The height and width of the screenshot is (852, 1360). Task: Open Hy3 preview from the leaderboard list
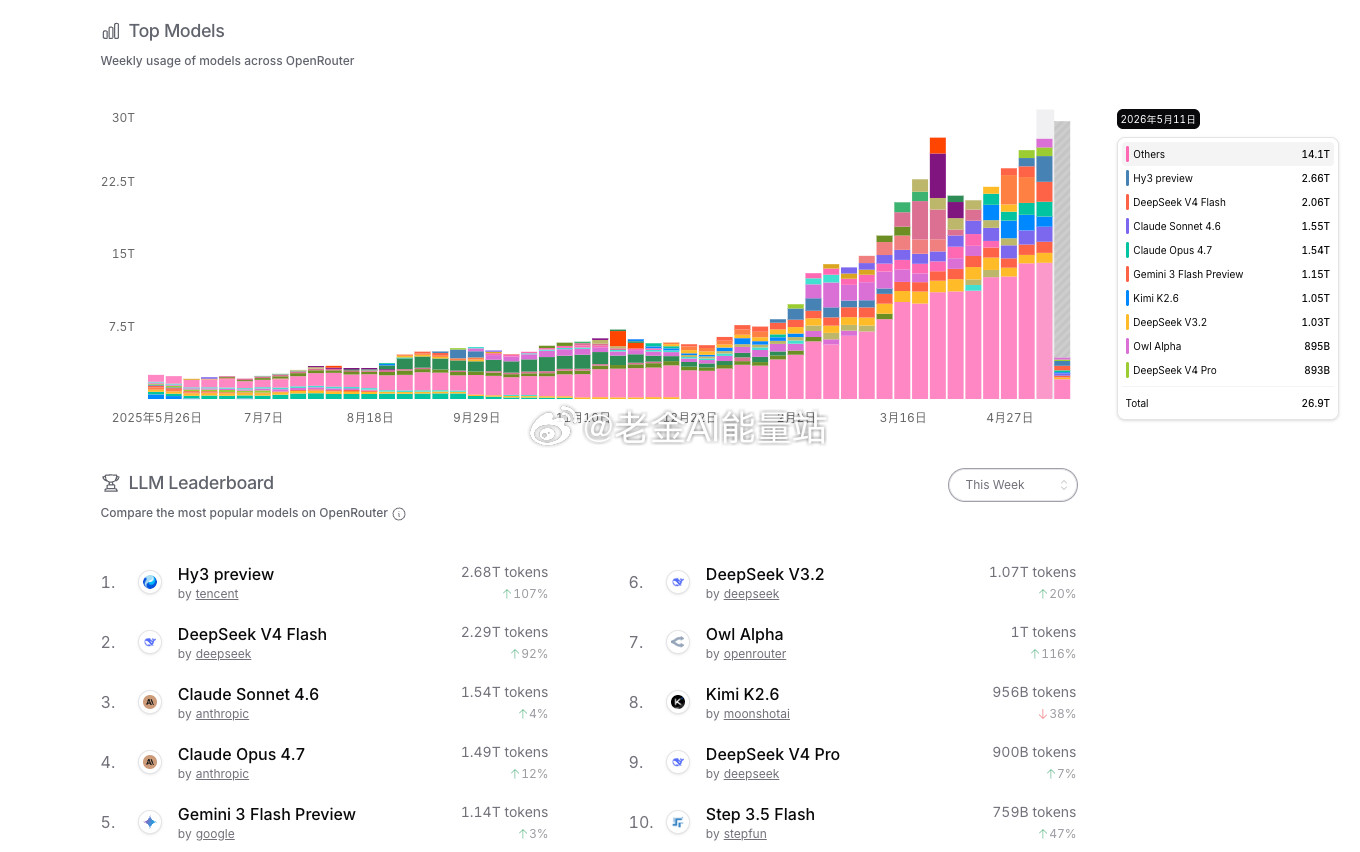point(226,574)
